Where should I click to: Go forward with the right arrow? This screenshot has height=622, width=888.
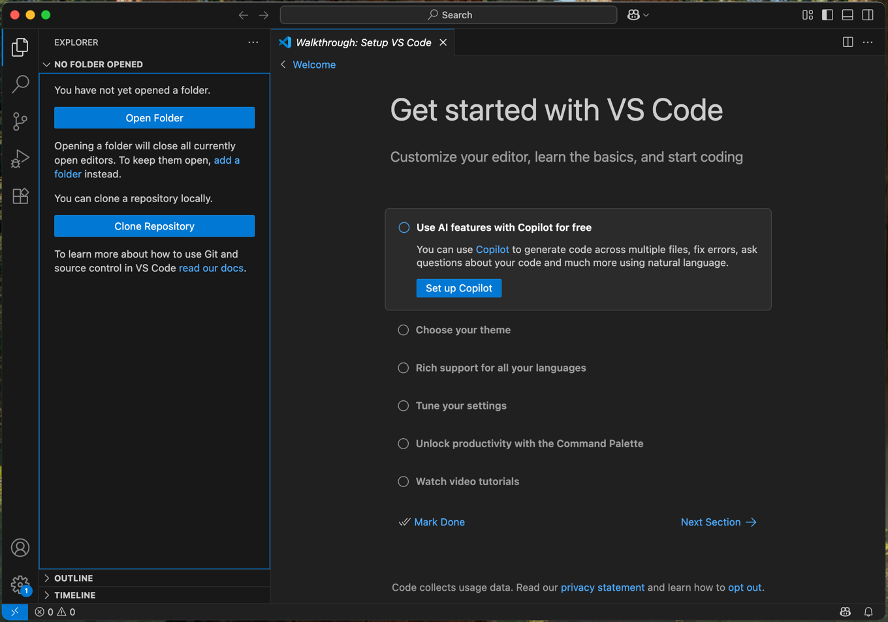(x=264, y=15)
